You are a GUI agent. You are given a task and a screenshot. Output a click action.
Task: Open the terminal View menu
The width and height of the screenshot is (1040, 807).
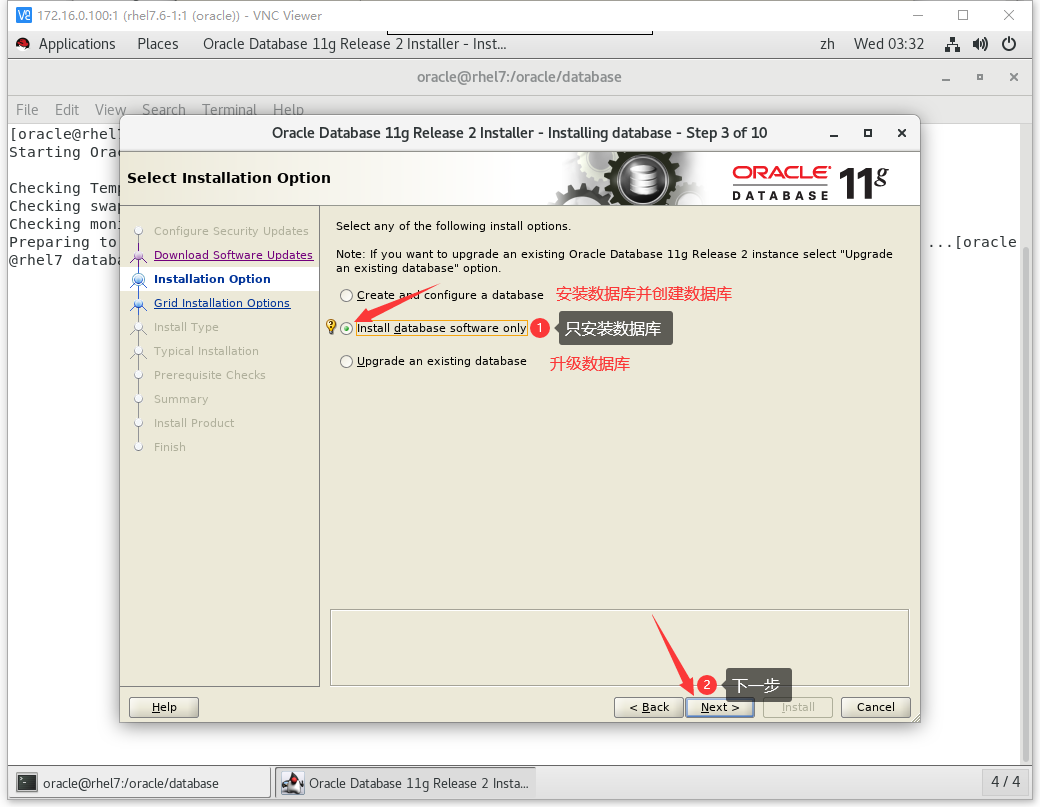pos(110,109)
